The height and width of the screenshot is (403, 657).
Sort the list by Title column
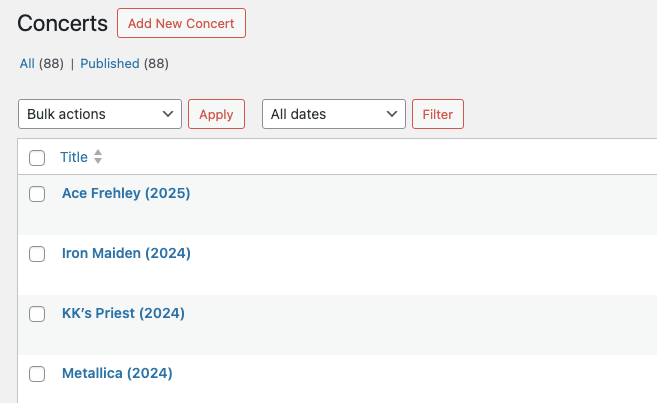pyautogui.click(x=74, y=157)
